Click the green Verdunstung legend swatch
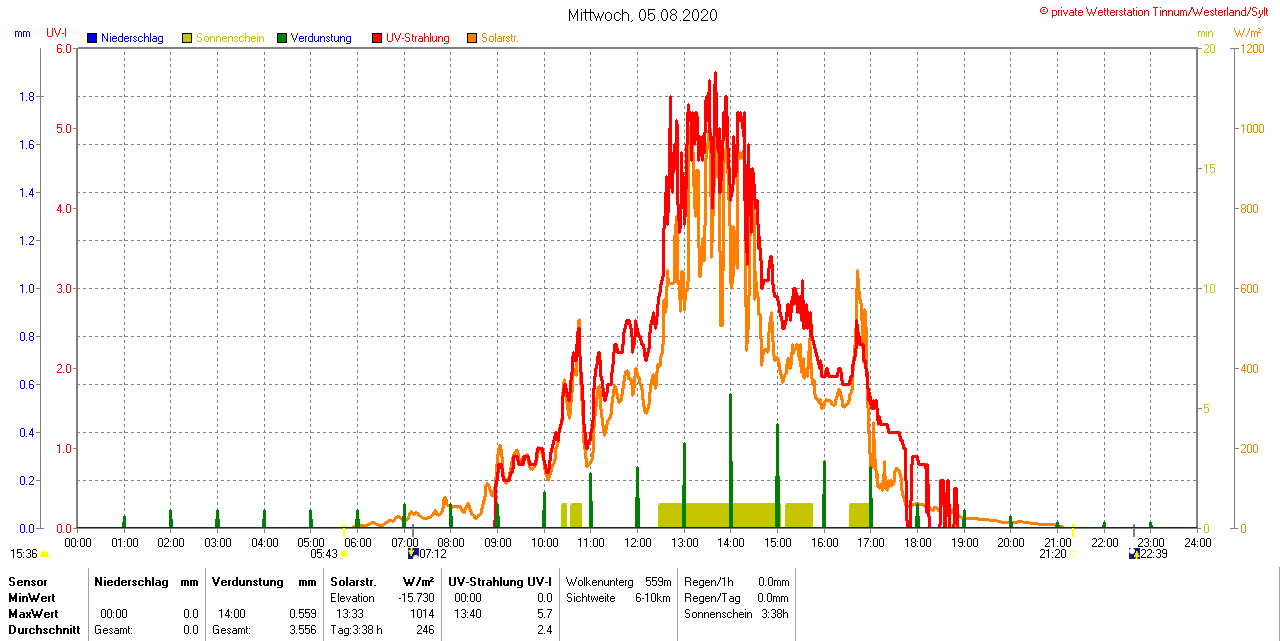This screenshot has width=1280, height=641. [282, 38]
